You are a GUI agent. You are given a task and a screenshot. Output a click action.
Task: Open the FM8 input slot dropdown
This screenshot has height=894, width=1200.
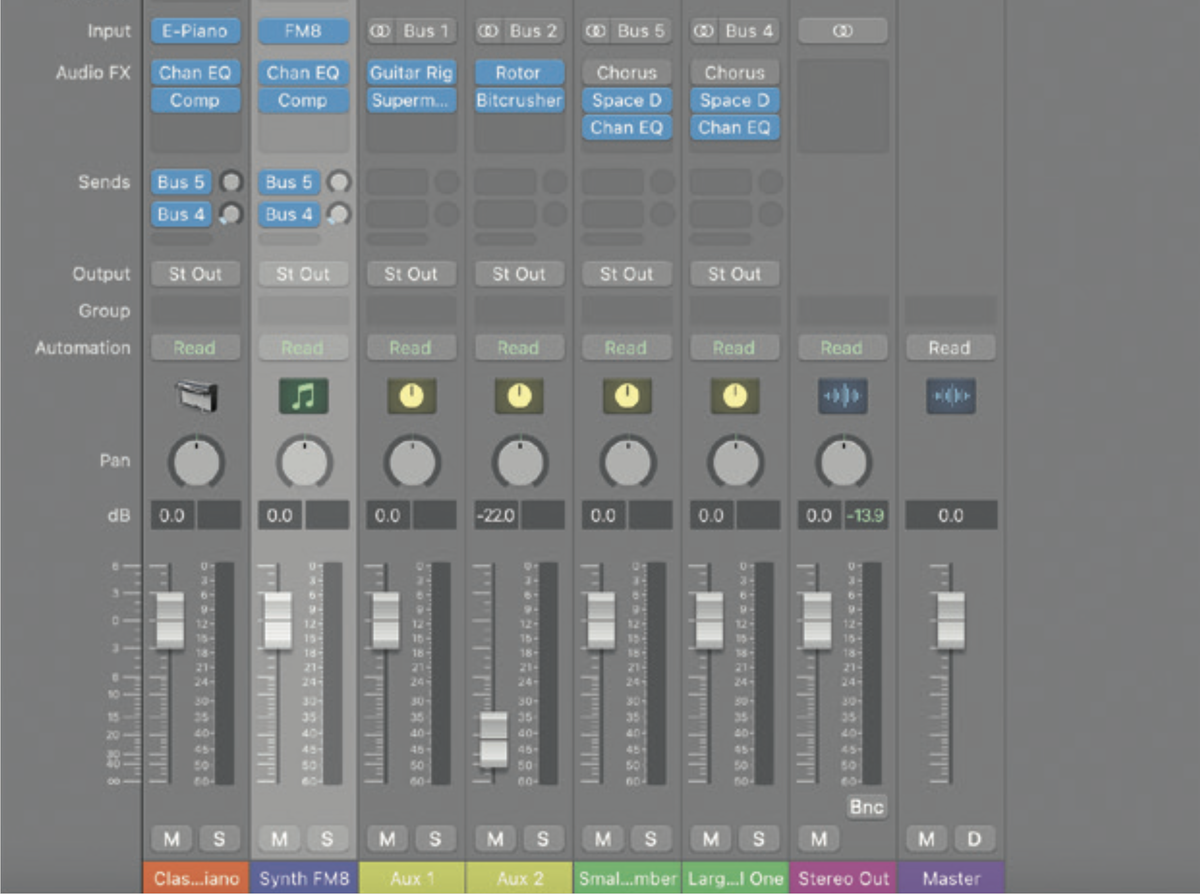(303, 31)
